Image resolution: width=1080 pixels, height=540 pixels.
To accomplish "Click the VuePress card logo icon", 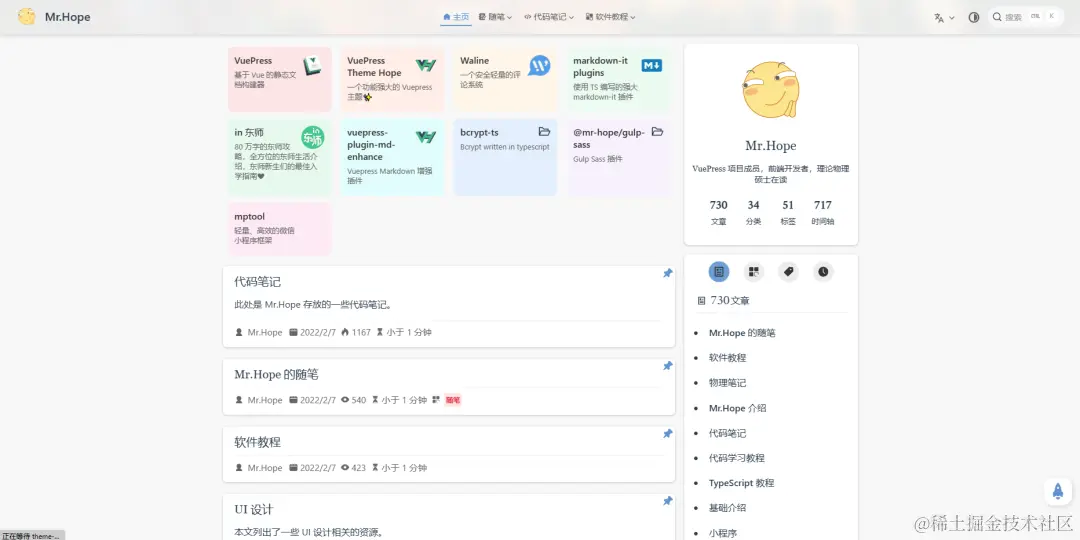I will [x=313, y=65].
